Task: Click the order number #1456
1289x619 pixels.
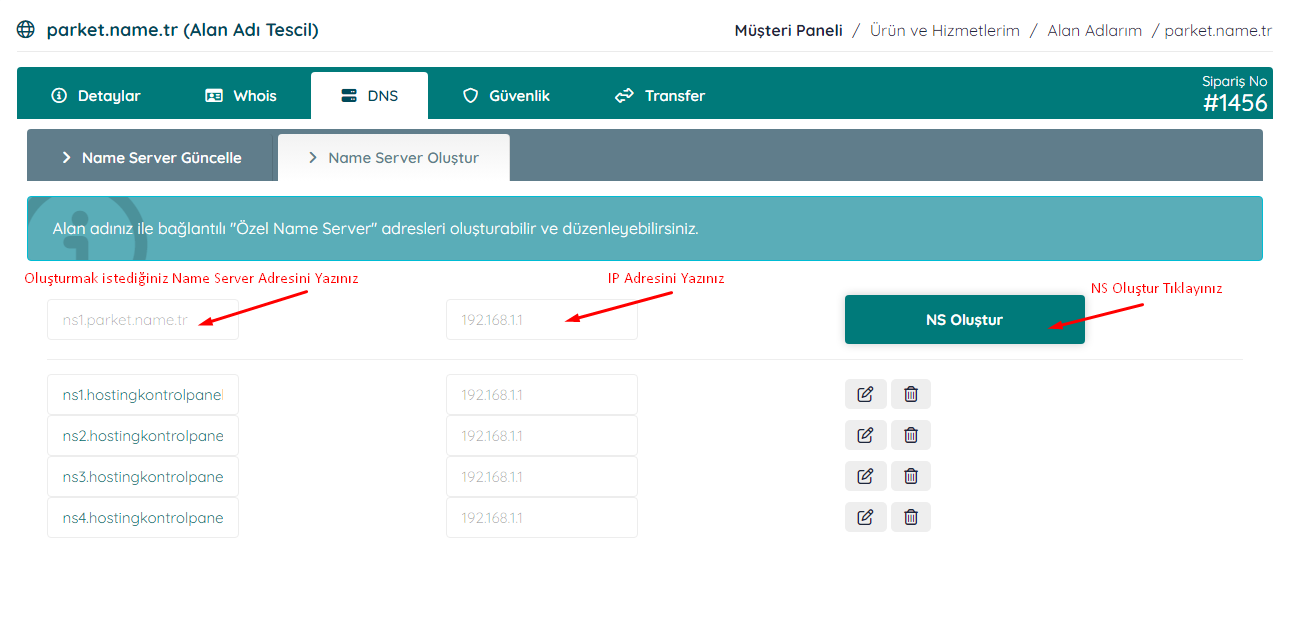Action: click(1235, 103)
